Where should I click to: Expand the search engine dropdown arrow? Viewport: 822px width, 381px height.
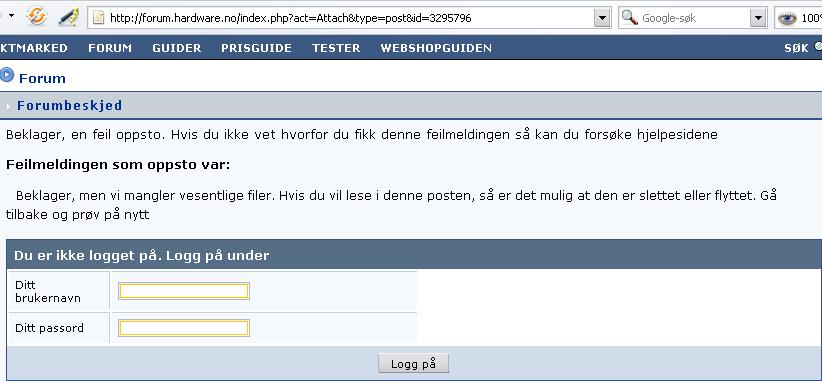758,18
